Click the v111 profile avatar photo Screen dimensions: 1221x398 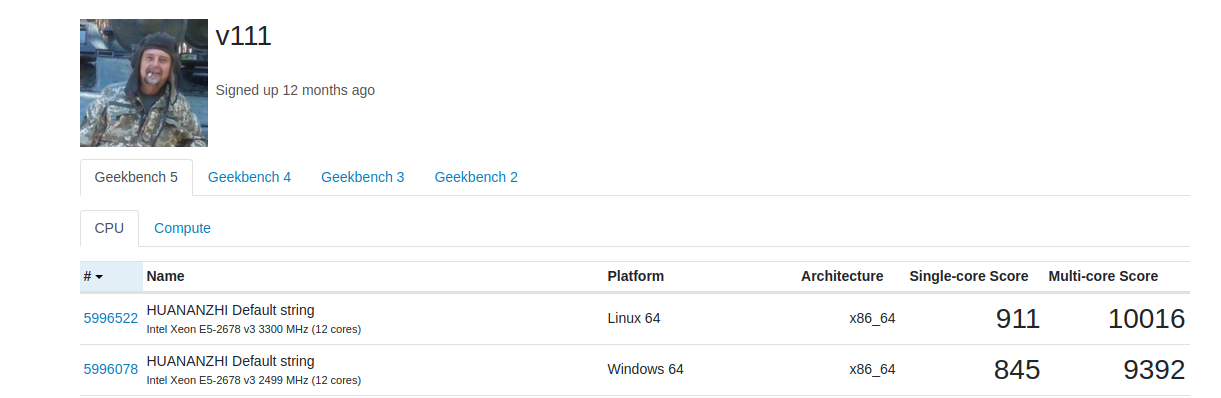pos(144,82)
